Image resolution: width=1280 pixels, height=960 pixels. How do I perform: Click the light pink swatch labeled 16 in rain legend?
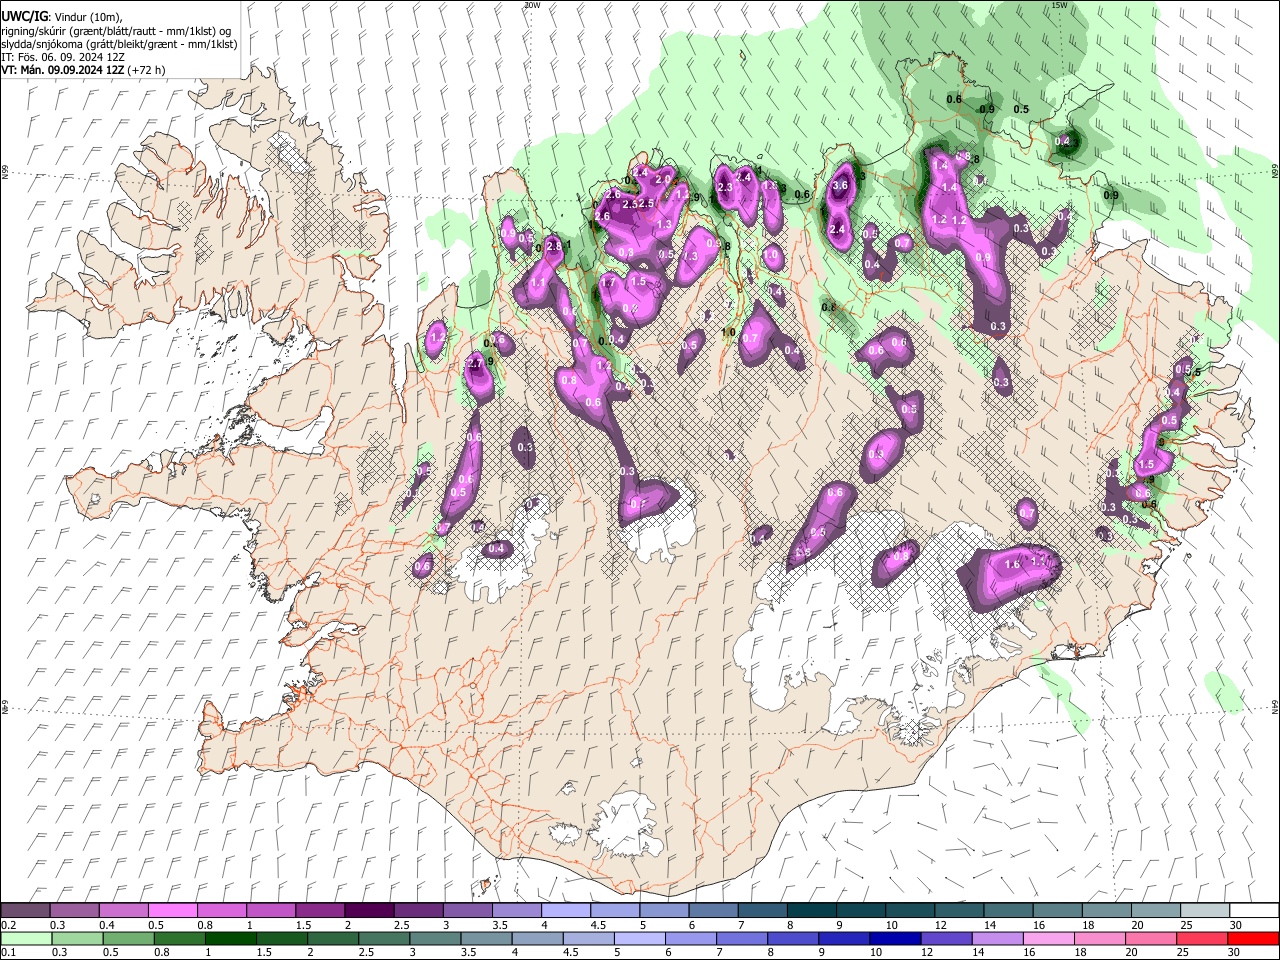(x=1048, y=938)
